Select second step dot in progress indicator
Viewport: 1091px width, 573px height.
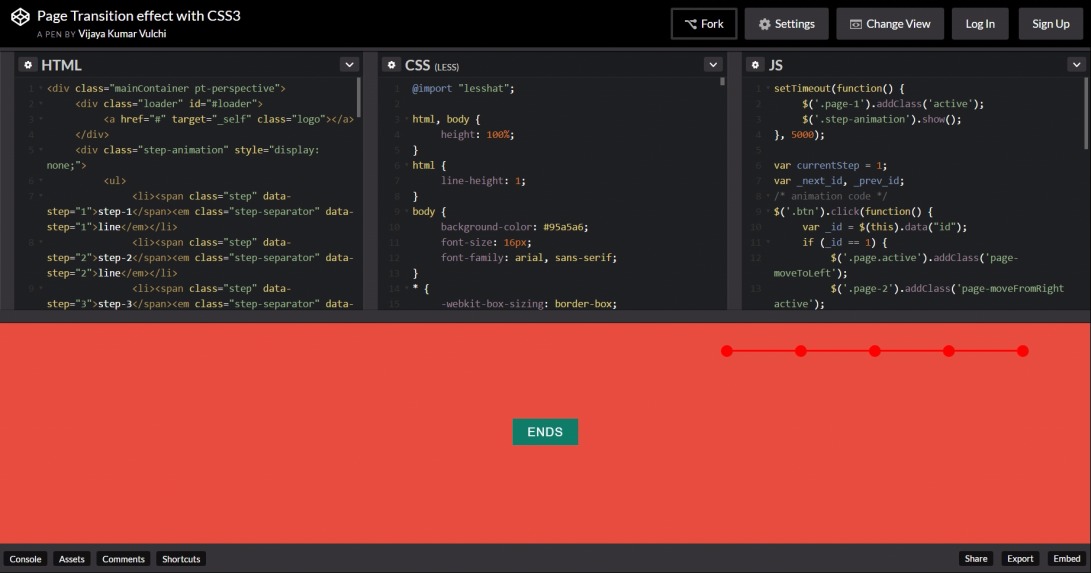(801, 351)
